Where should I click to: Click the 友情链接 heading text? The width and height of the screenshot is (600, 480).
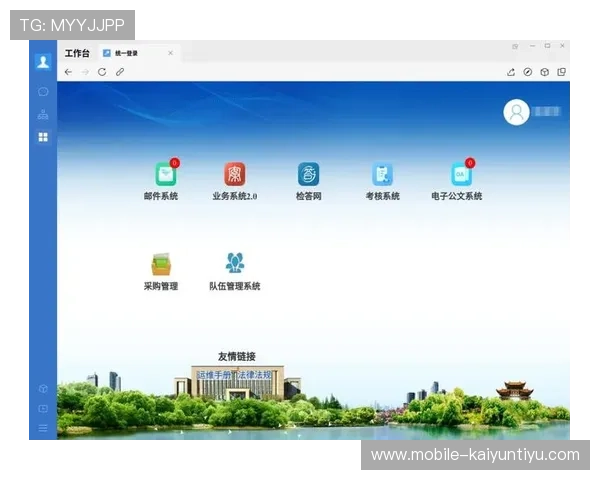[237, 357]
